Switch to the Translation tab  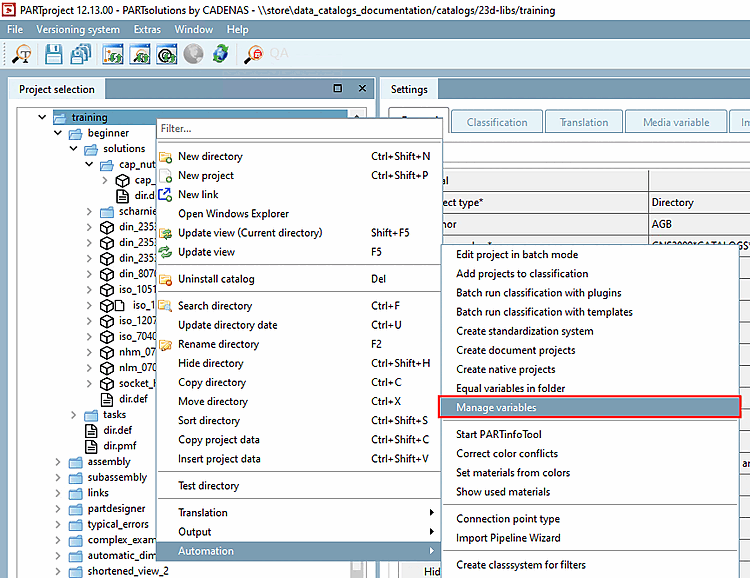point(584,122)
